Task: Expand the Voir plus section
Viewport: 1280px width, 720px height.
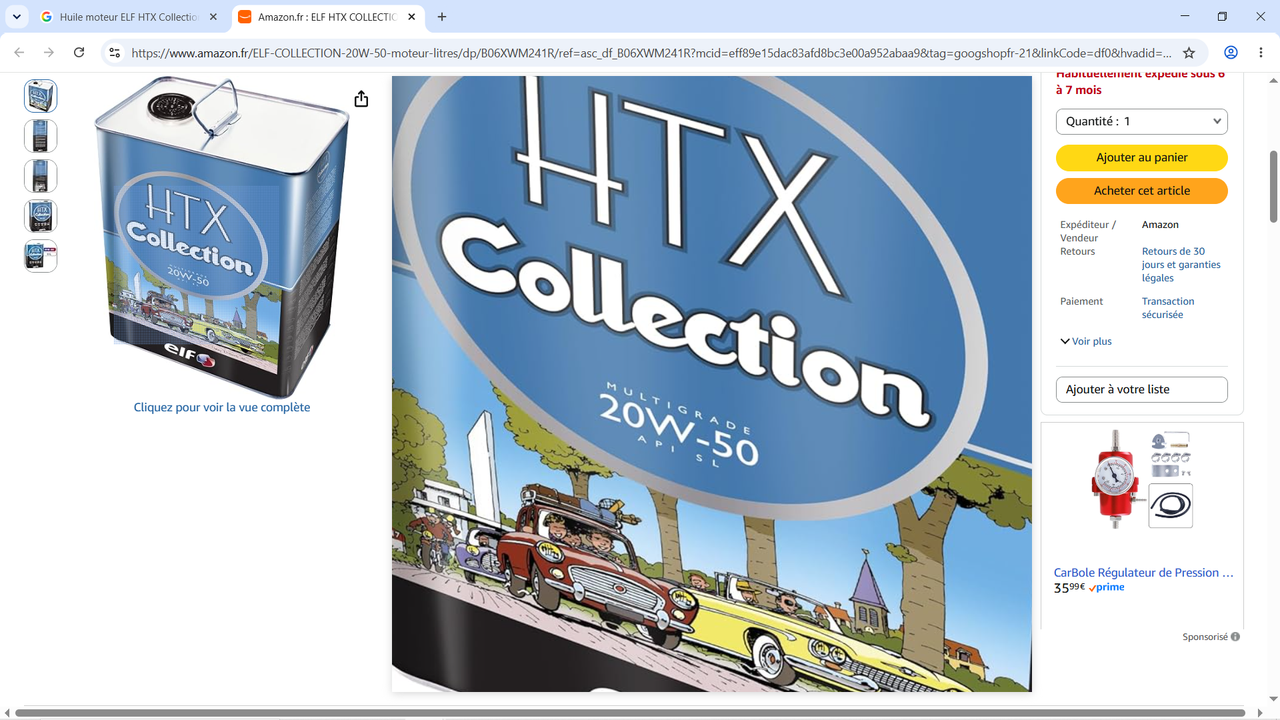Action: tap(1086, 341)
